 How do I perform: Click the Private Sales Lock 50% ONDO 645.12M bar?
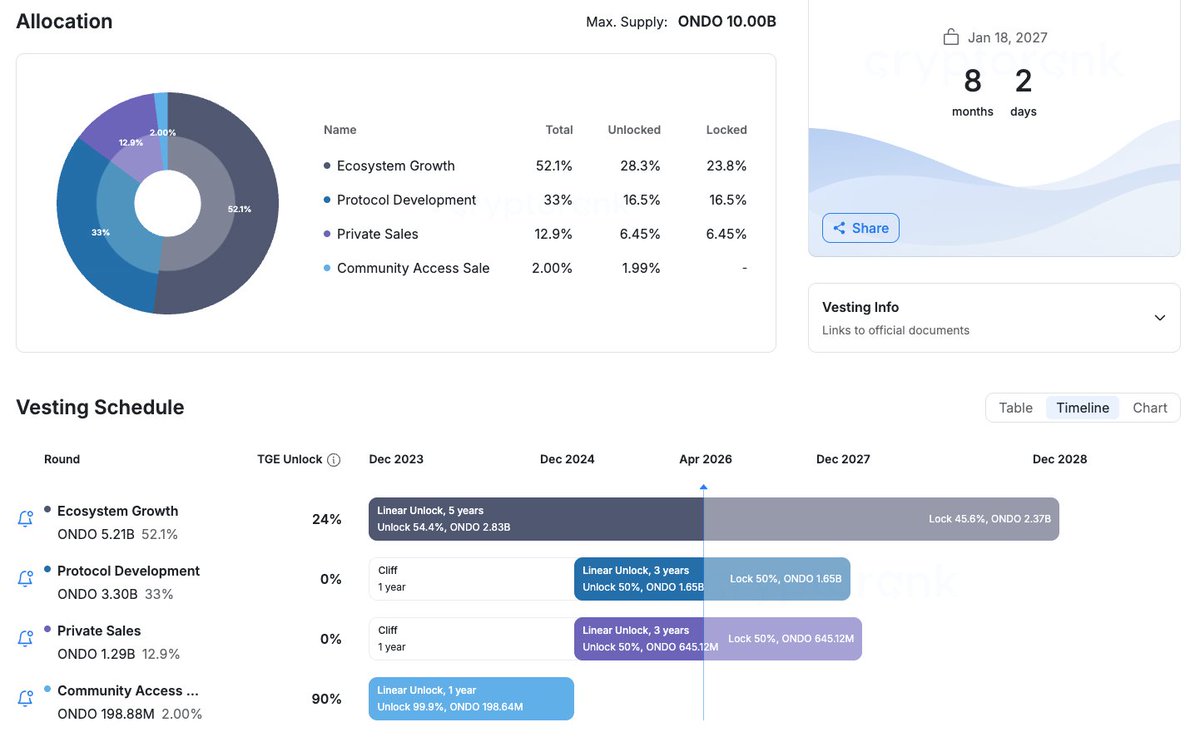coord(783,639)
